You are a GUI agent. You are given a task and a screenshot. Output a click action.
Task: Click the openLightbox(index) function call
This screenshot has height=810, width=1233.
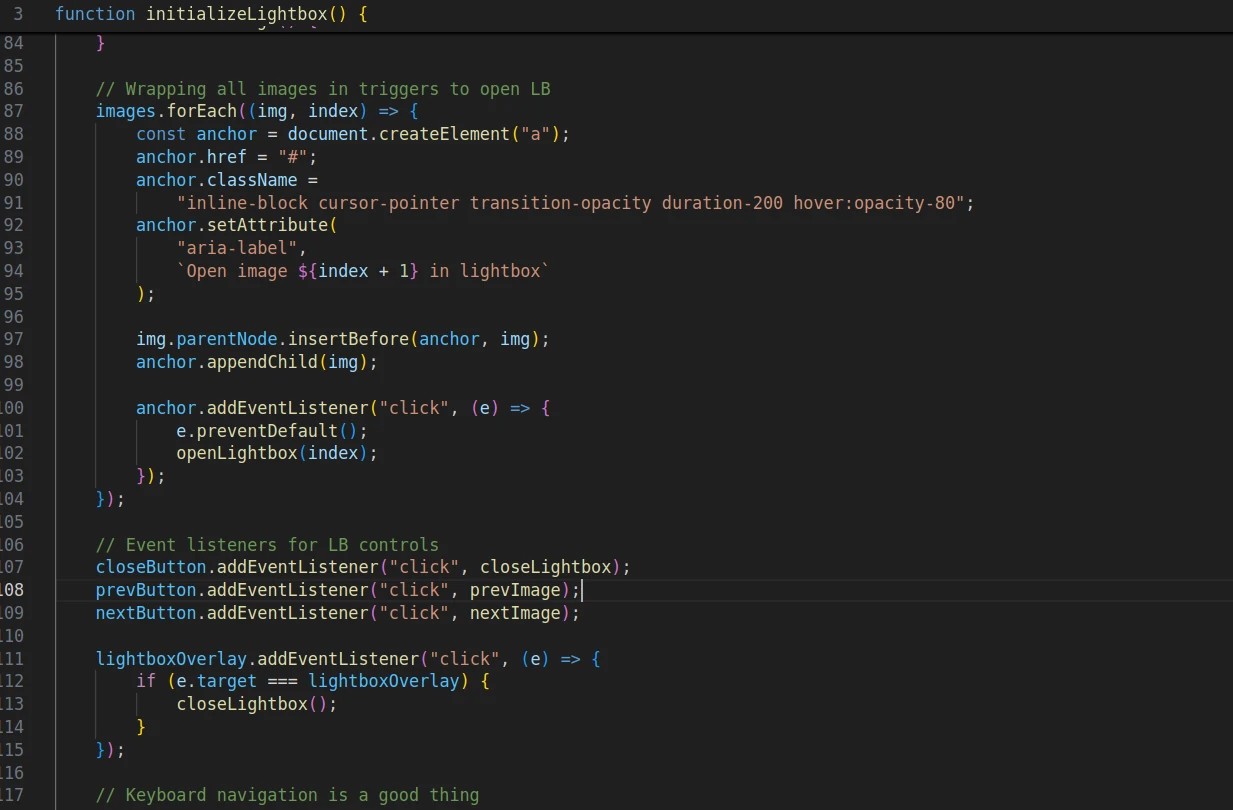277,453
